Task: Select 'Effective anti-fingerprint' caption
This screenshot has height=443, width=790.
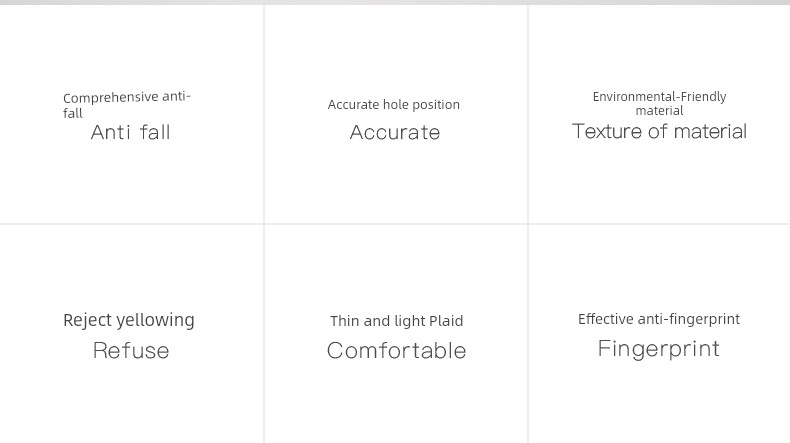Action: [x=659, y=319]
